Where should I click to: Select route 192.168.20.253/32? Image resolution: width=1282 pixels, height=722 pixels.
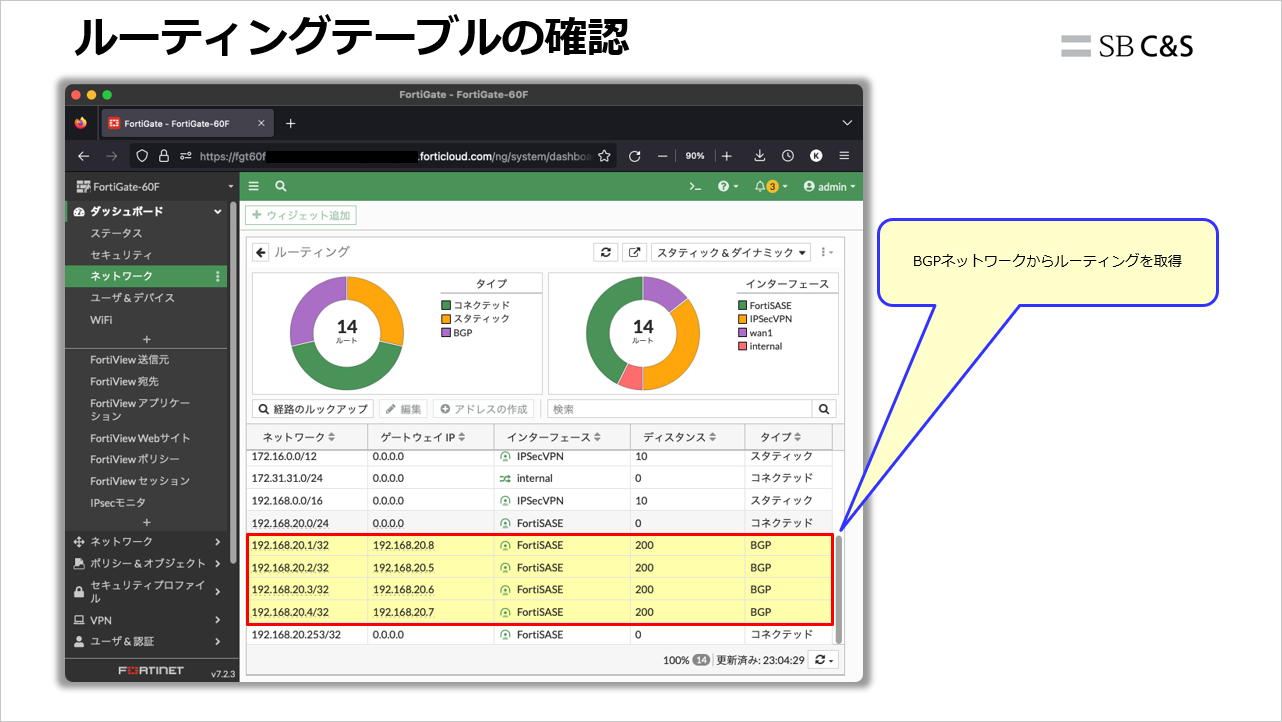pyautogui.click(x=539, y=635)
